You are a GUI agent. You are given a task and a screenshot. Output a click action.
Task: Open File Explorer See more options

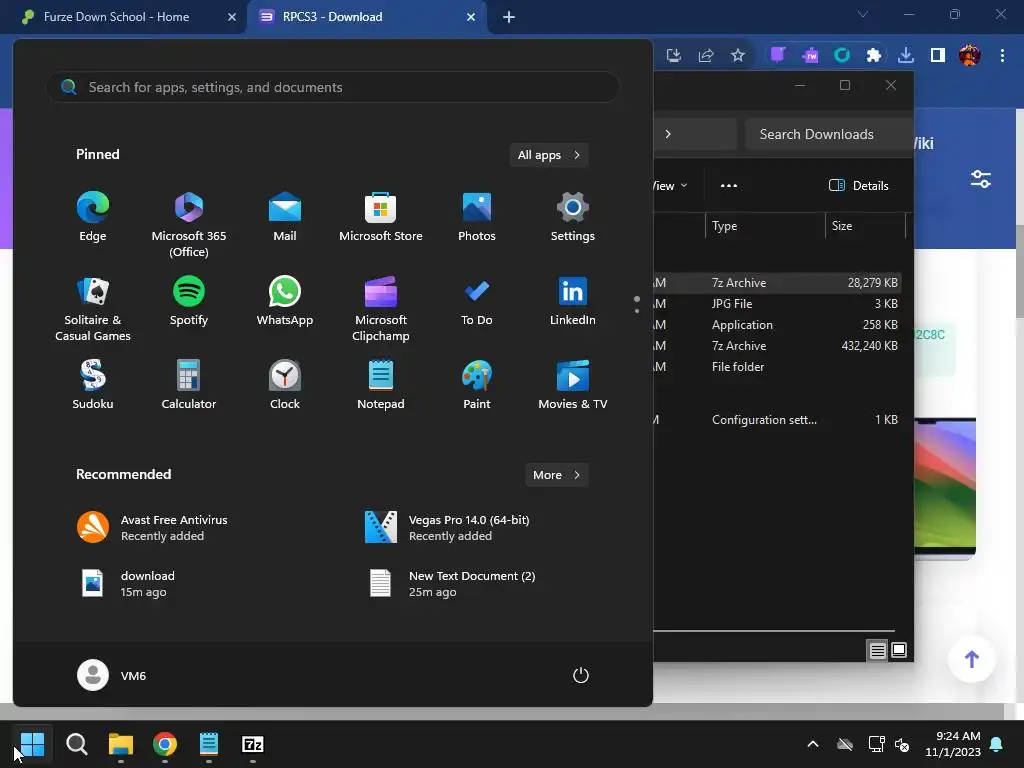pos(729,185)
